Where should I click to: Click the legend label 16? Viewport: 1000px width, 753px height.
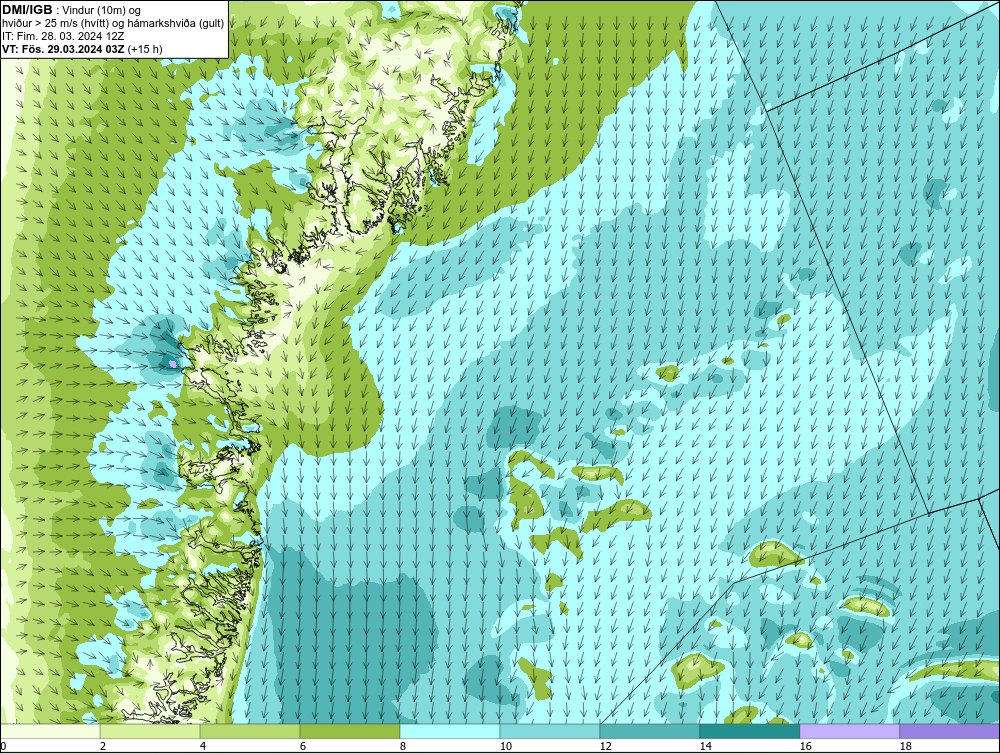click(805, 746)
